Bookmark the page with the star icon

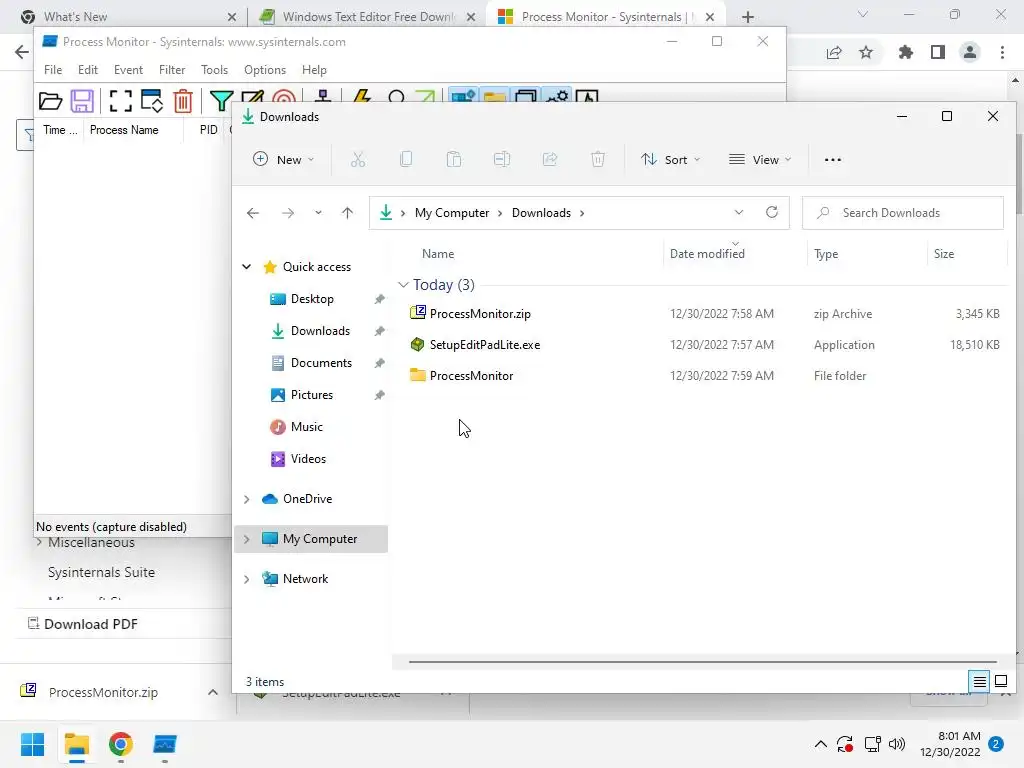click(866, 52)
